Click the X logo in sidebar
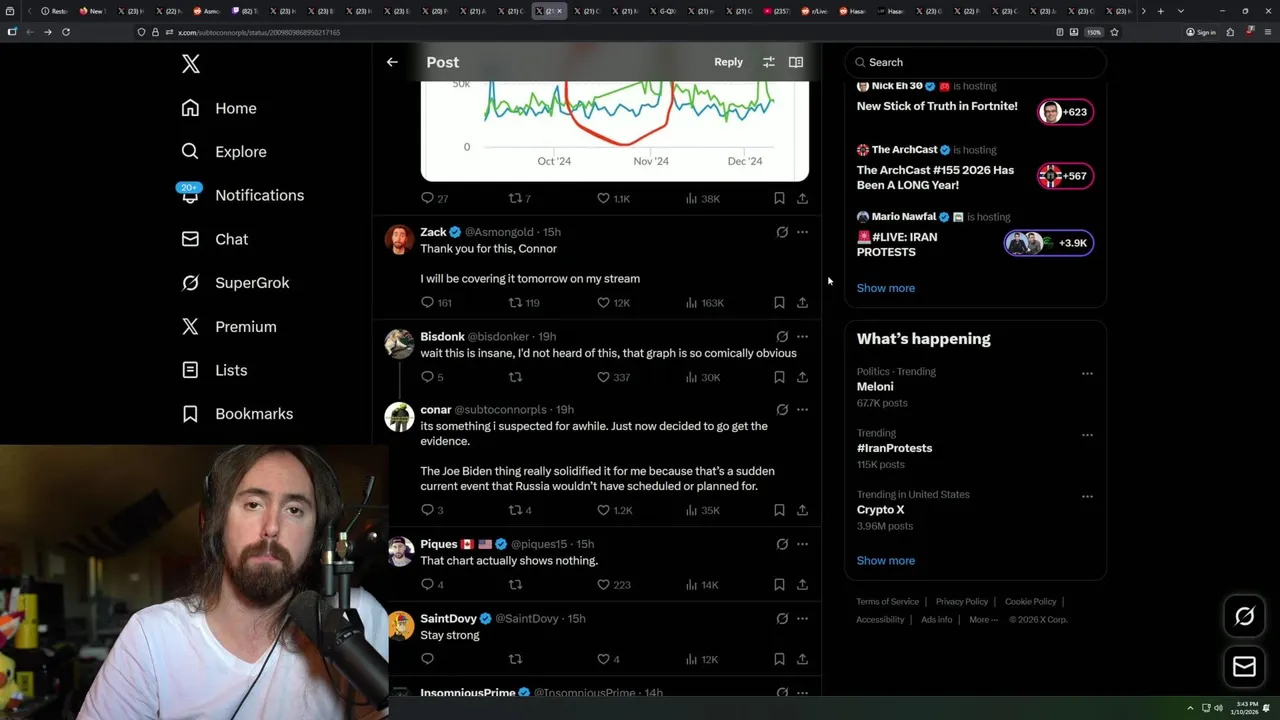This screenshot has height=720, width=1280. [x=191, y=64]
